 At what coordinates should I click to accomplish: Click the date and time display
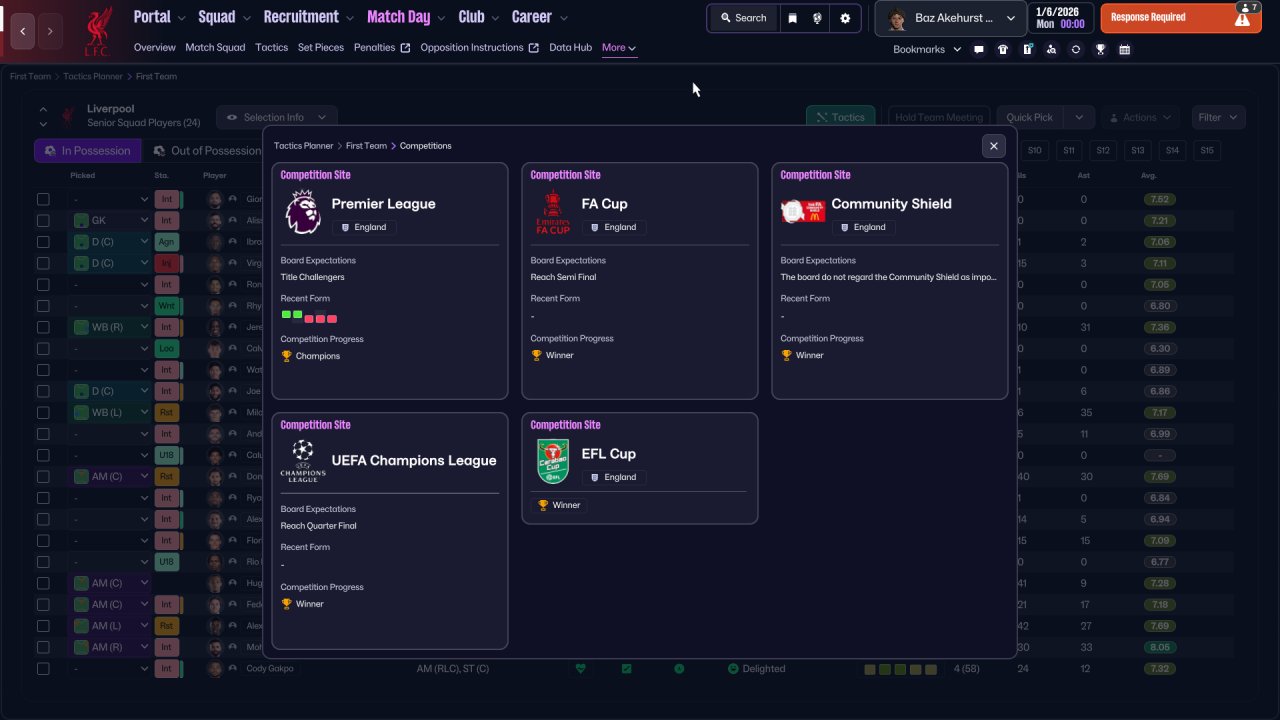tap(1059, 18)
